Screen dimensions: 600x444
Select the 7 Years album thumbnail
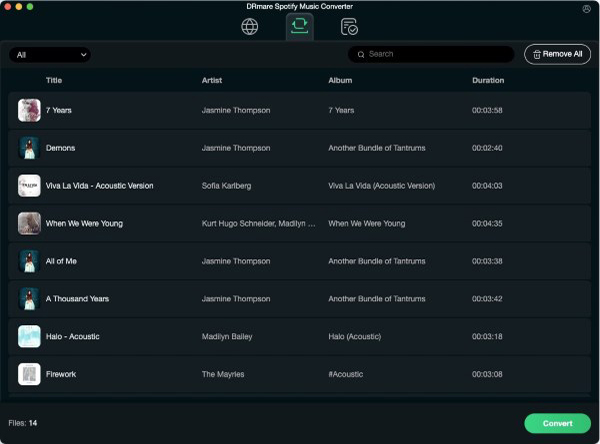[29, 110]
